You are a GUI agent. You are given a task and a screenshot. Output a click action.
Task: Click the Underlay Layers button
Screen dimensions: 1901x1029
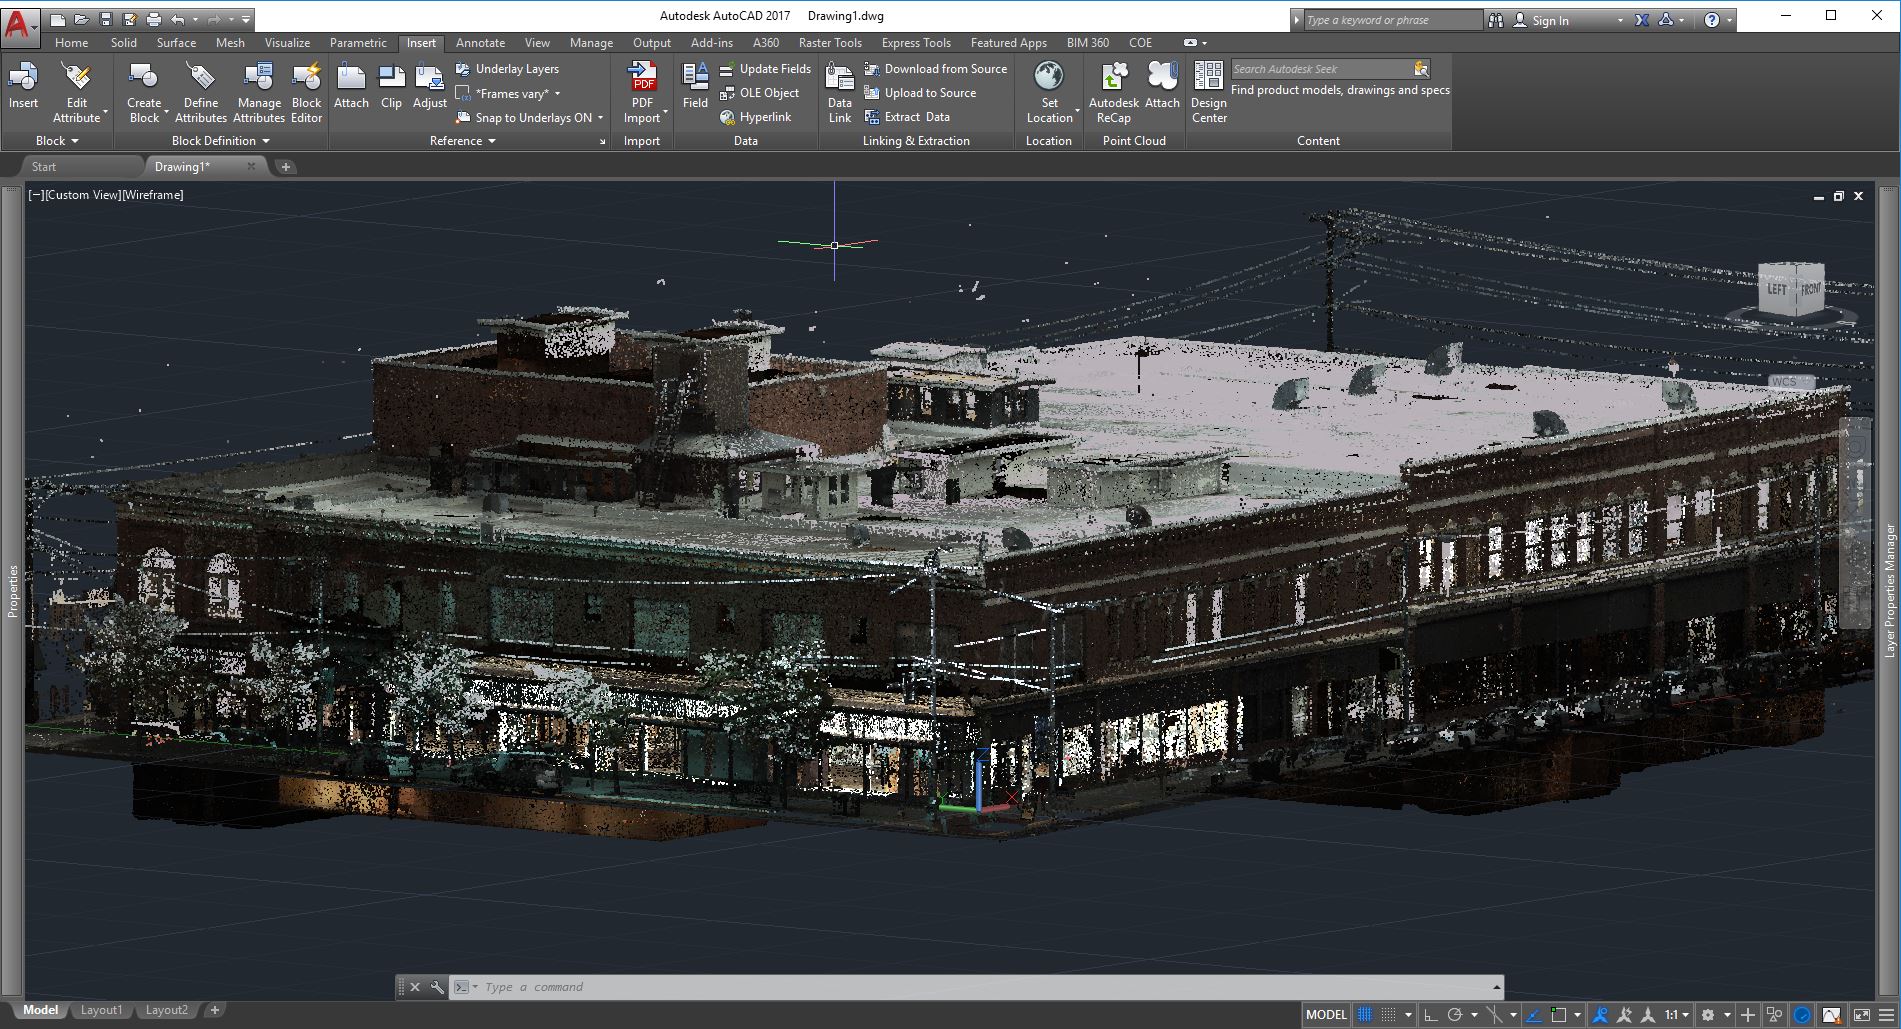[507, 69]
